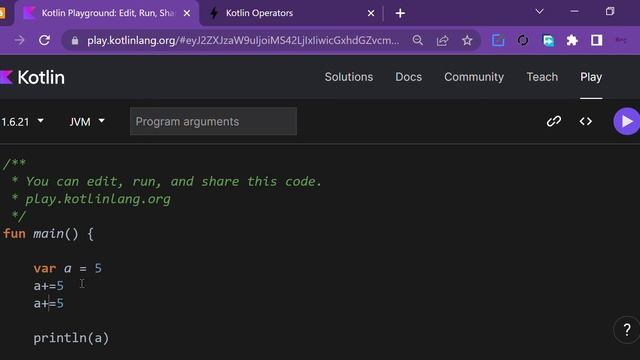Viewport: 640px width, 360px height.
Task: Toggle the browser side panel icon
Action: pyautogui.click(x=596, y=40)
